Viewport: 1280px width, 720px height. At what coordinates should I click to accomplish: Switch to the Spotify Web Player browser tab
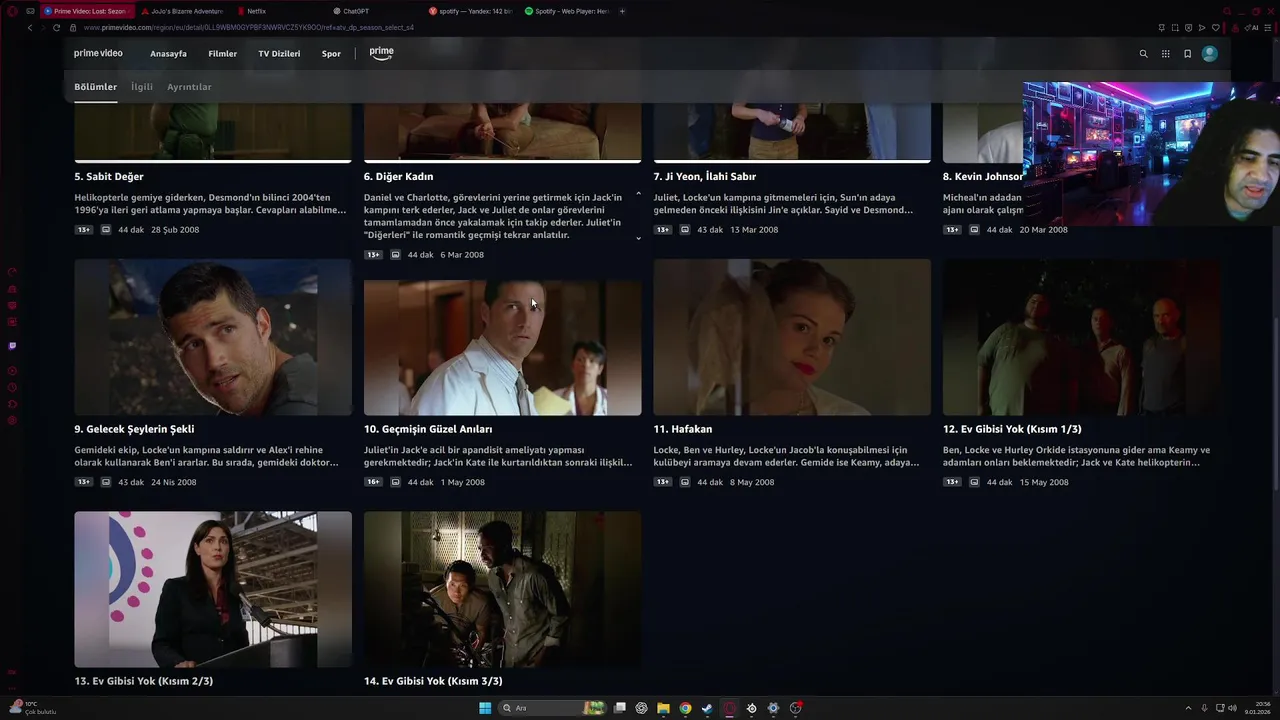pyautogui.click(x=568, y=11)
